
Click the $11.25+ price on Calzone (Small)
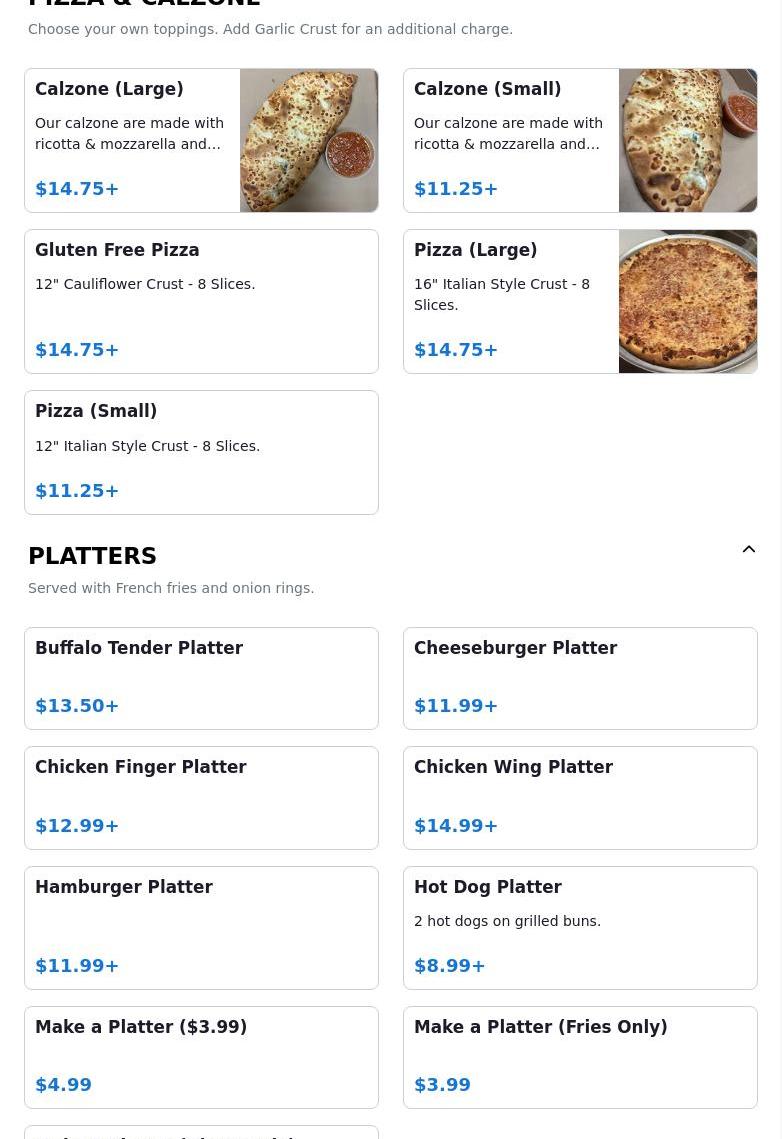456,189
